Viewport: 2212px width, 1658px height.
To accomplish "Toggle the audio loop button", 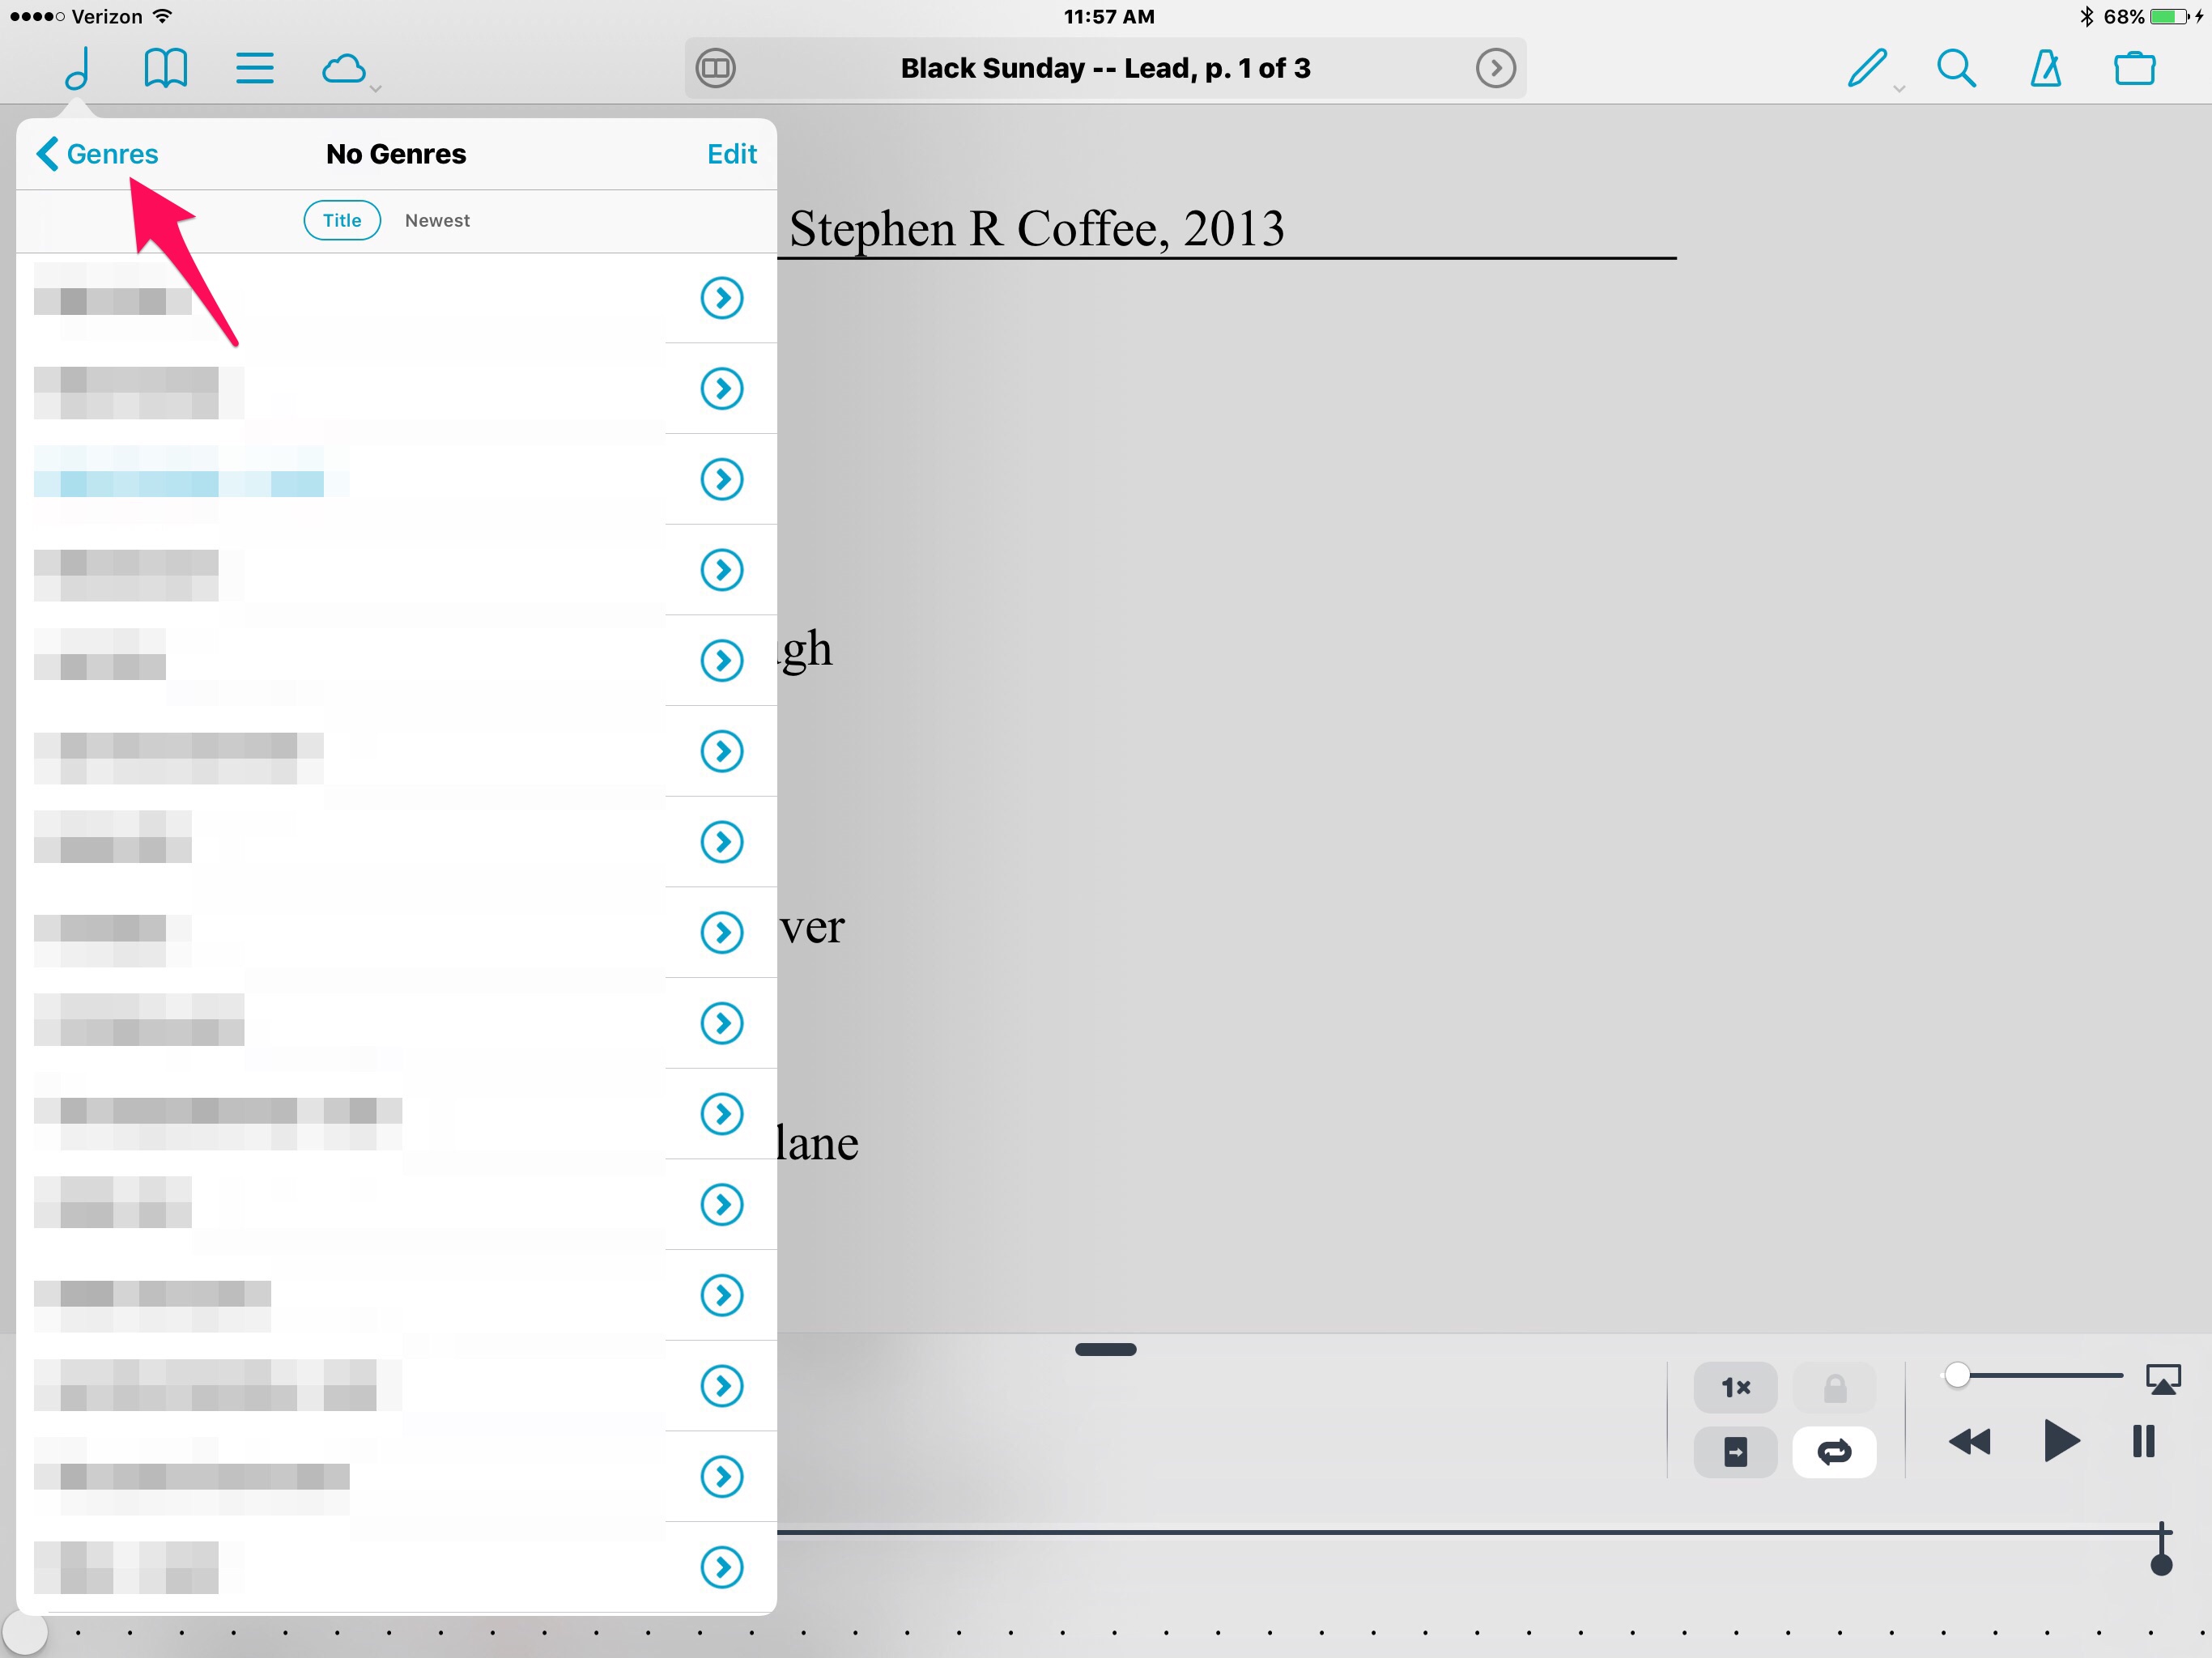I will click(1833, 1451).
